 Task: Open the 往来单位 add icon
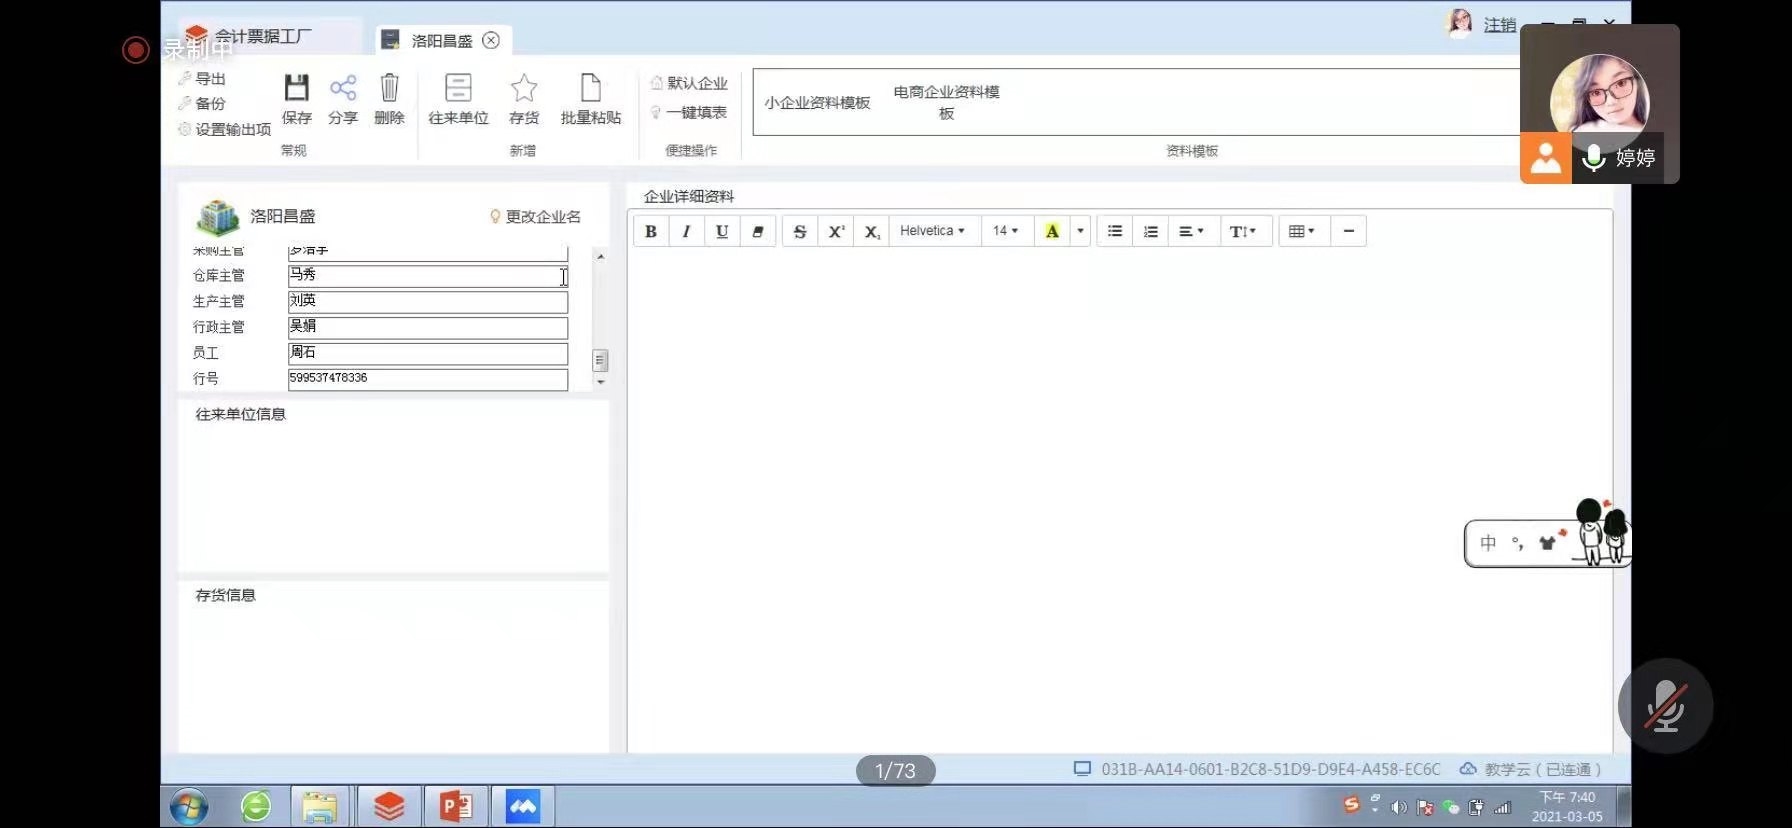458,89
